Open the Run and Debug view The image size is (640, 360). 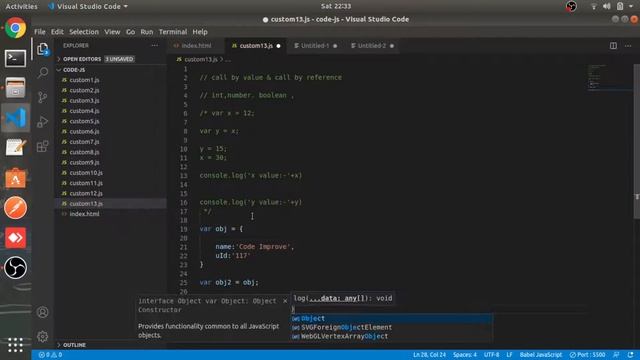tap(43, 122)
